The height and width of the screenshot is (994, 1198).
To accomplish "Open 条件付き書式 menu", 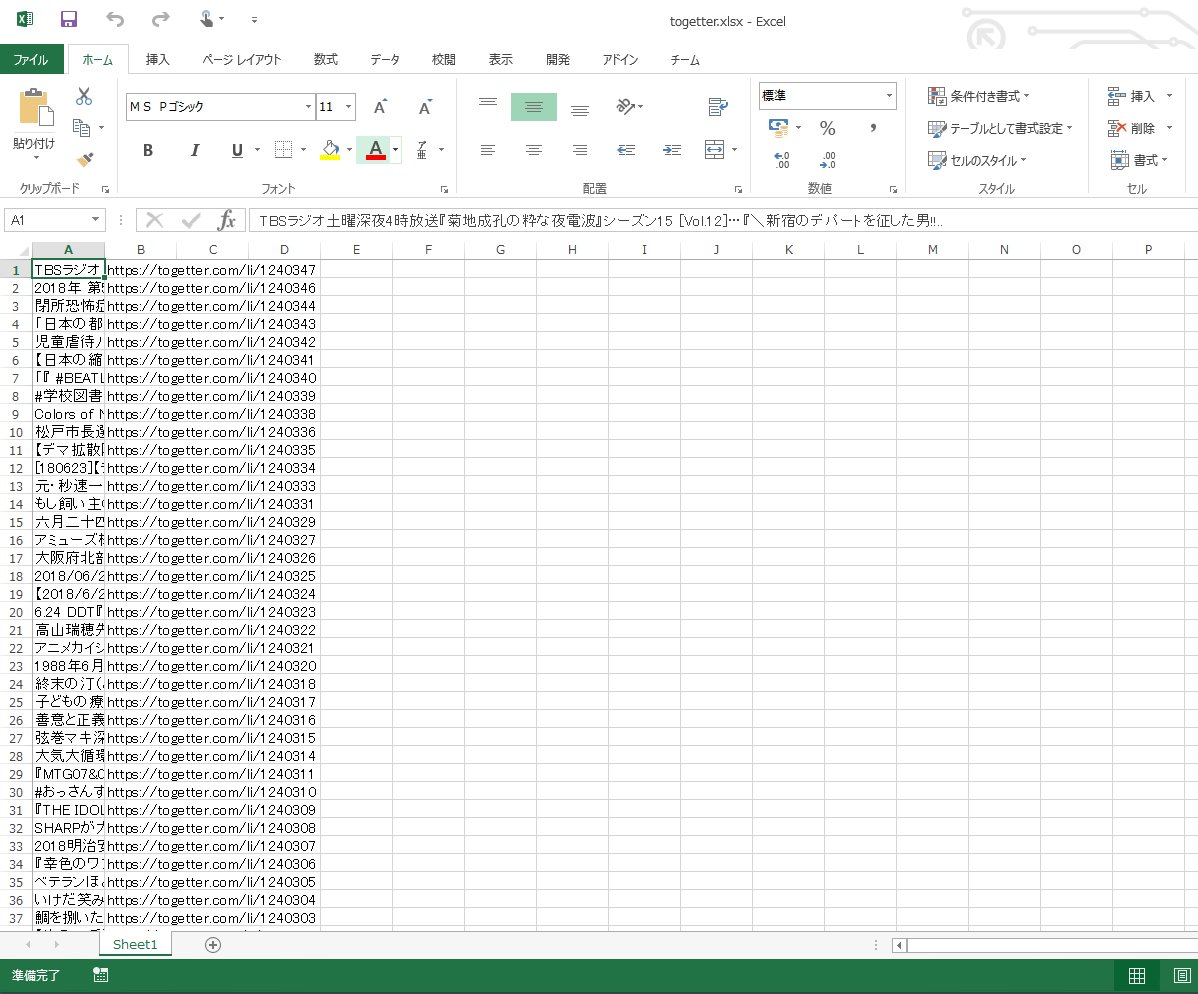I will (x=979, y=96).
